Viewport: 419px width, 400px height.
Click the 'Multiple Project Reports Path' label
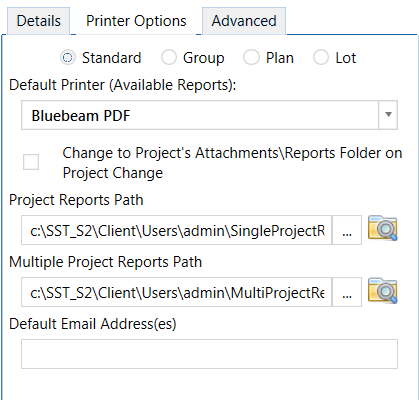105,262
